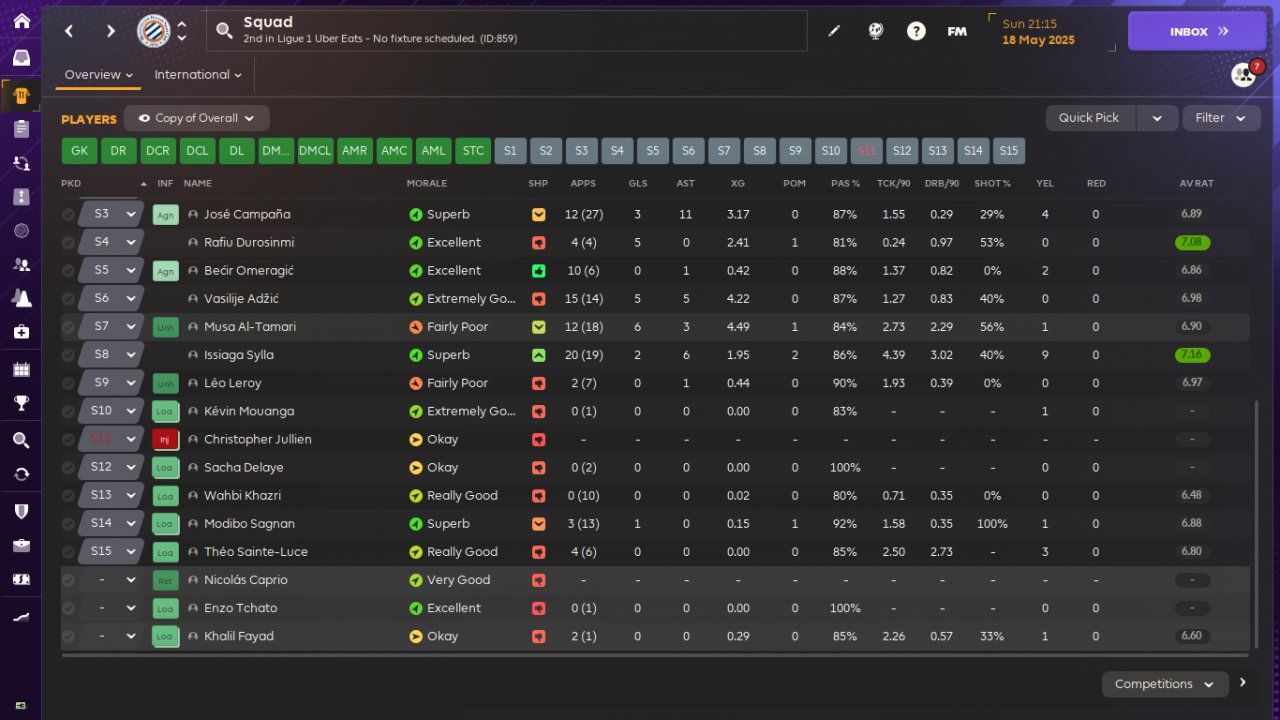Open the Copy of Overall view dropdown
Image resolution: width=1280 pixels, height=720 pixels.
(196, 118)
